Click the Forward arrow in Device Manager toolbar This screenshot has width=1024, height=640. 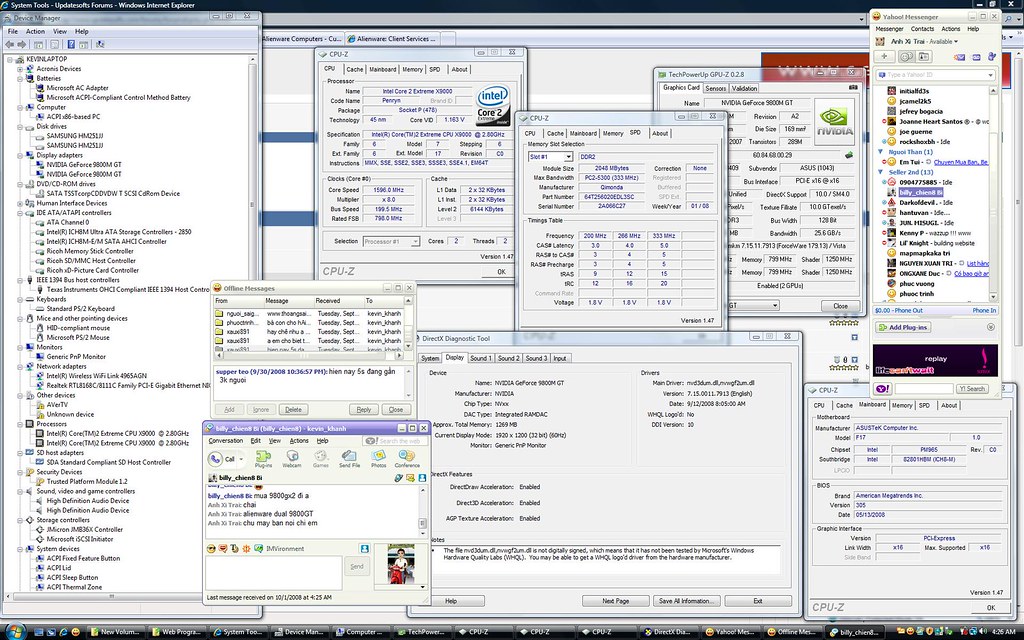tap(22, 44)
